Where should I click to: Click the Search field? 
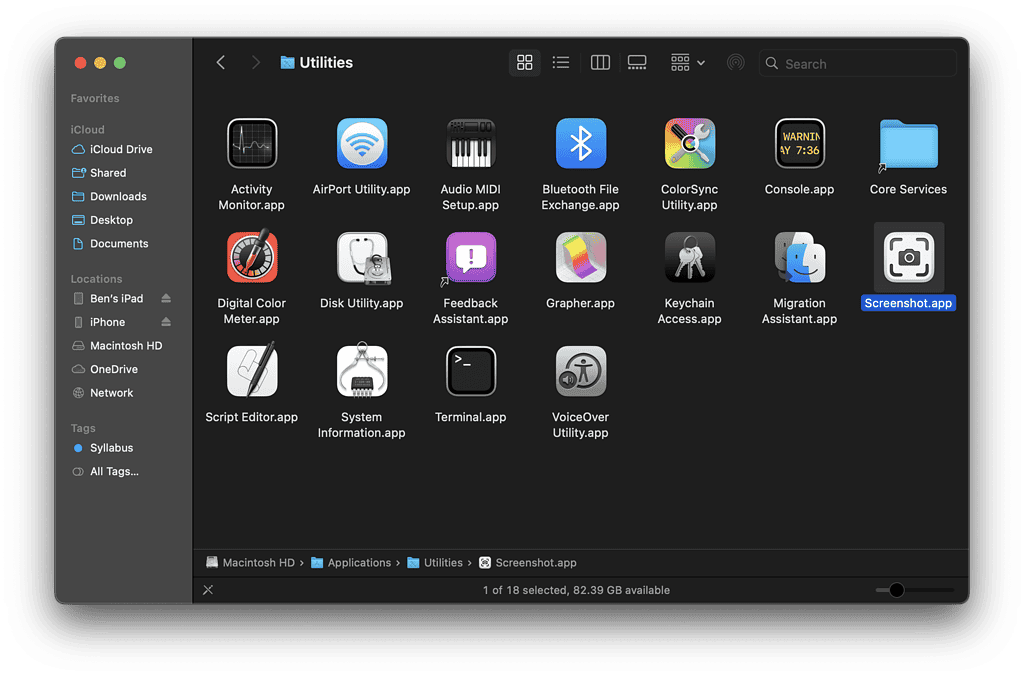point(857,63)
